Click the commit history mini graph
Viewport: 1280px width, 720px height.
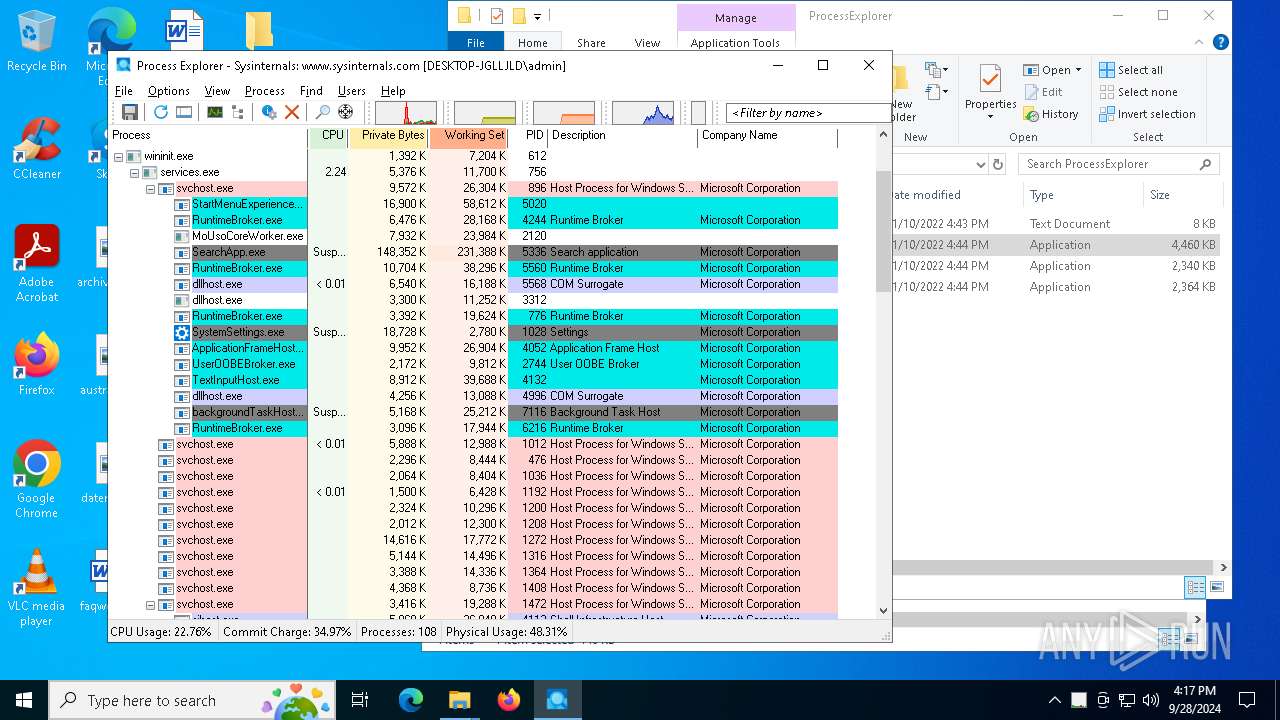pyautogui.click(x=485, y=113)
